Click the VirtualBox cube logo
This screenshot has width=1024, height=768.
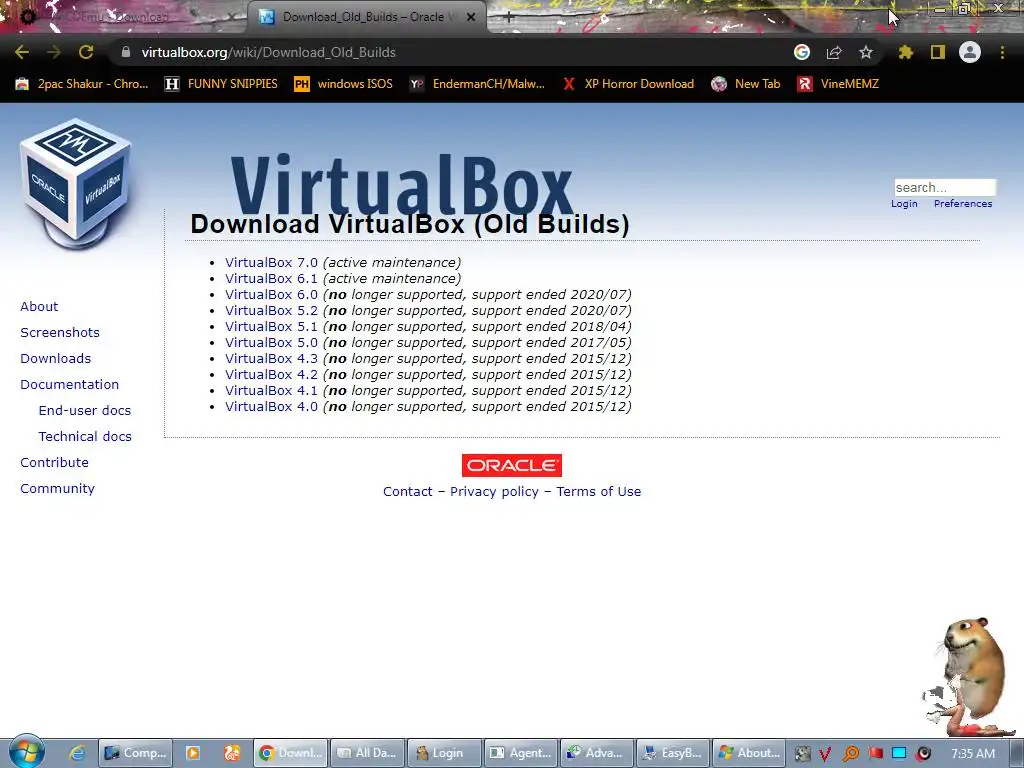pos(76,184)
